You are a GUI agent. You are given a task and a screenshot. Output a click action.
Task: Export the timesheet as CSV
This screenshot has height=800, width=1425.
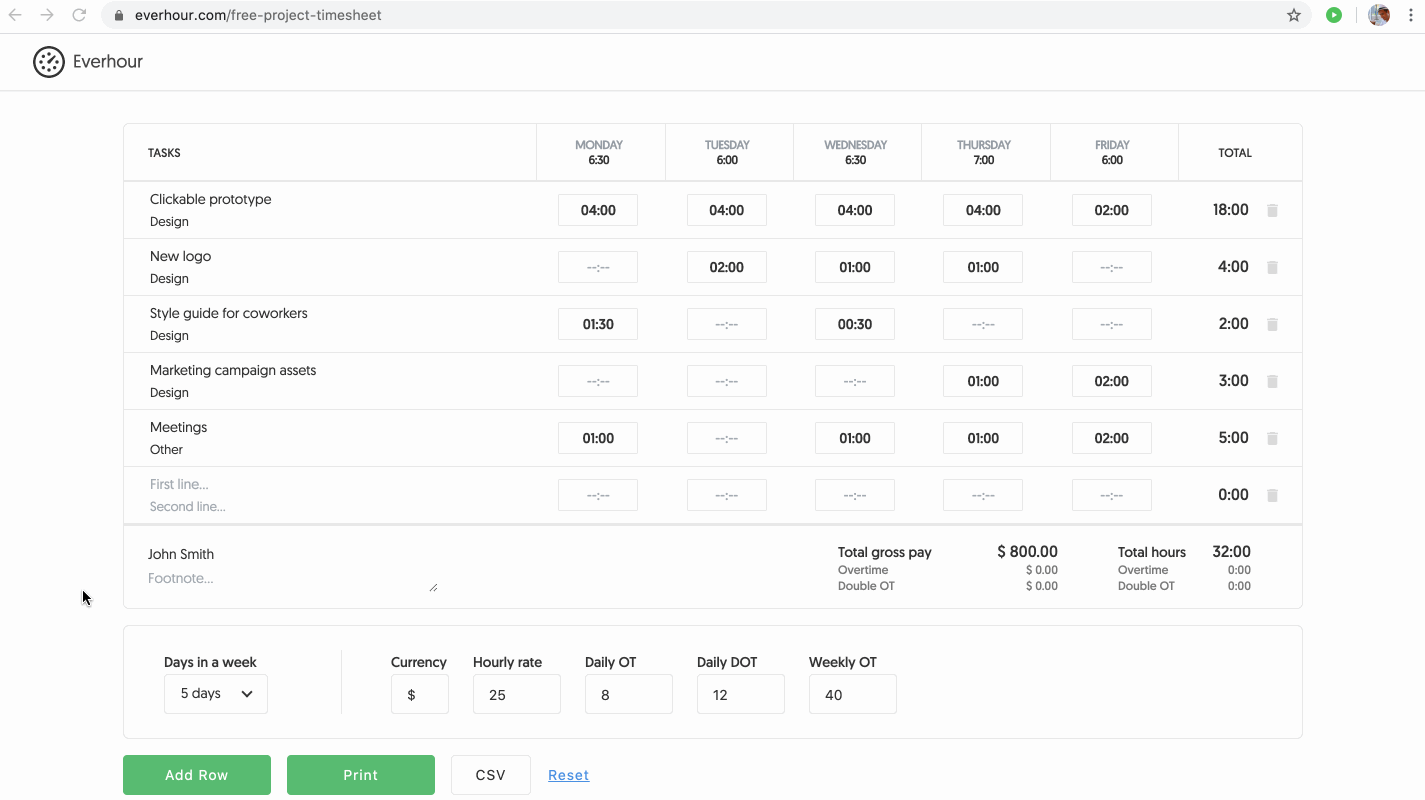tap(490, 774)
